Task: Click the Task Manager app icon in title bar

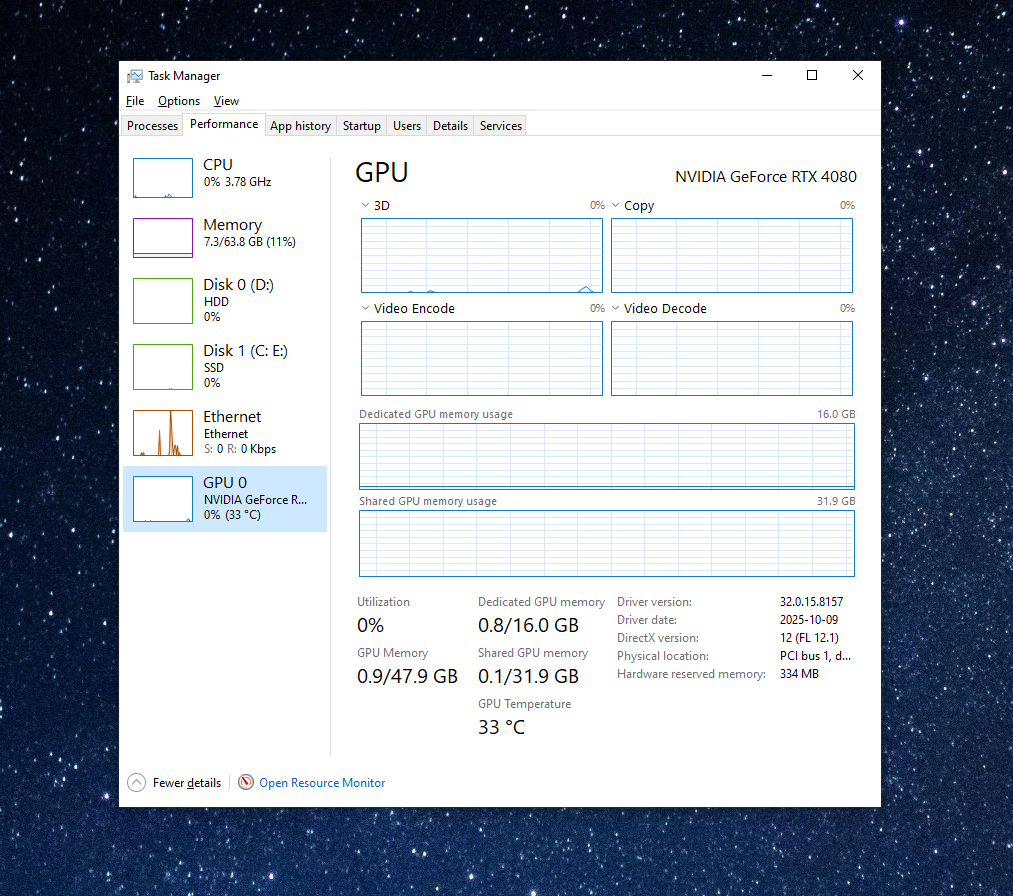Action: coord(135,76)
